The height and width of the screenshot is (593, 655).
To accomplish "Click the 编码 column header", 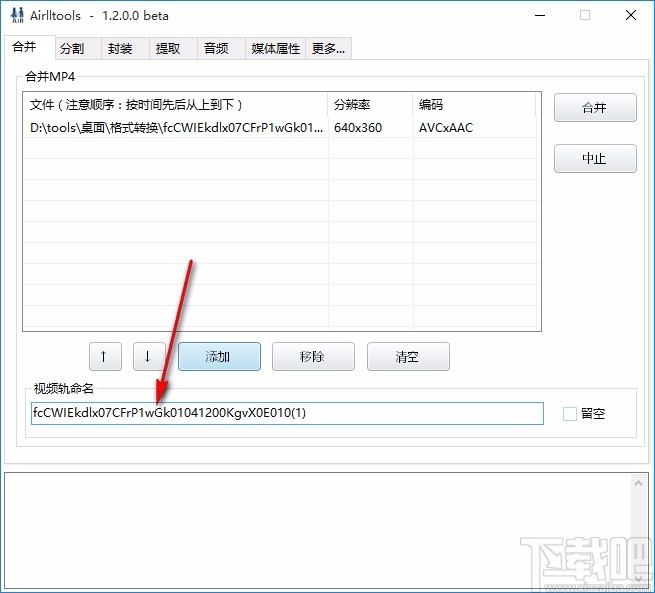I will click(475, 104).
